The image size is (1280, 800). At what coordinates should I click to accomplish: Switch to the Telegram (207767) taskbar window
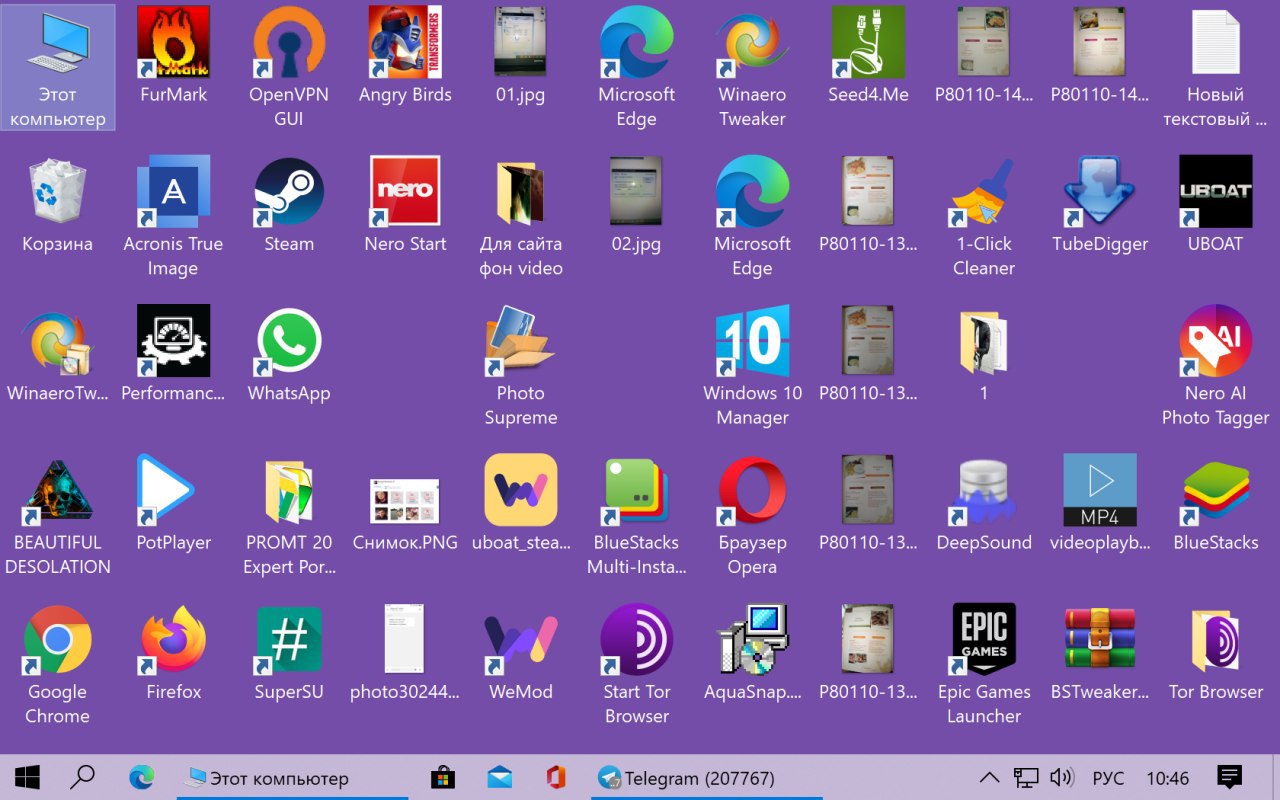(706, 777)
